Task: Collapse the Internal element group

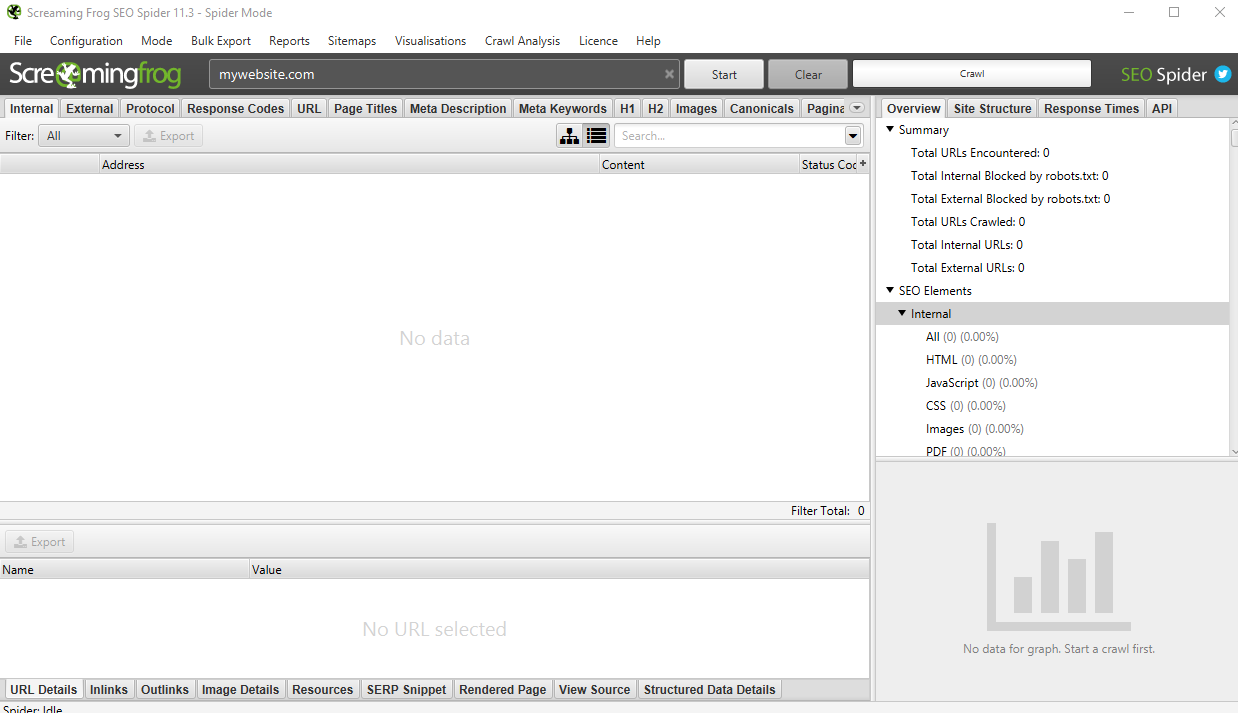Action: pyautogui.click(x=902, y=313)
